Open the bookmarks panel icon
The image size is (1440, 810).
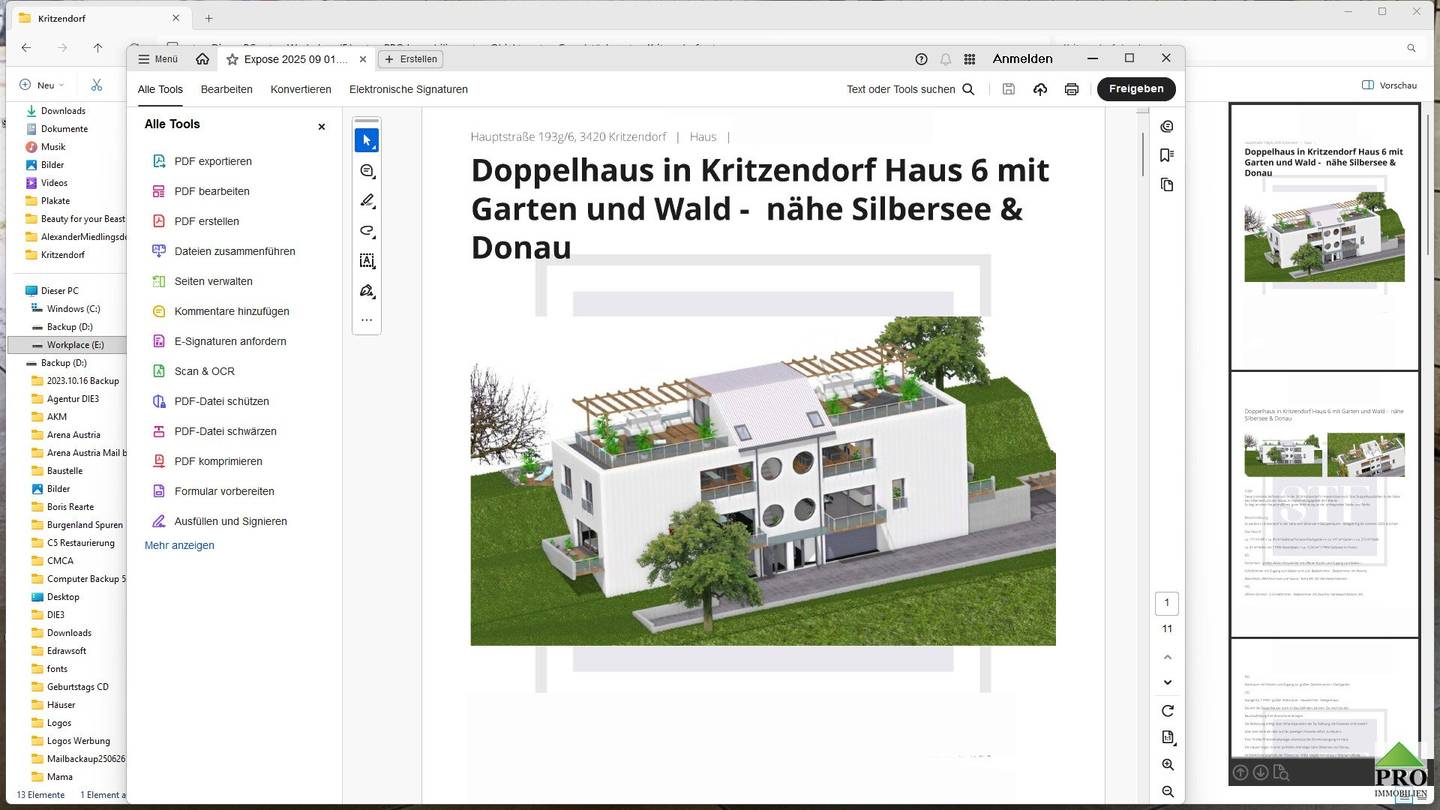[1167, 155]
